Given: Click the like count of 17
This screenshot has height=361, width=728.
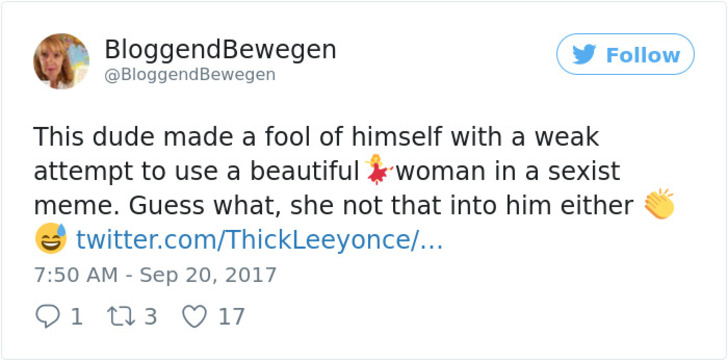Looking at the screenshot, I should coord(231,317).
